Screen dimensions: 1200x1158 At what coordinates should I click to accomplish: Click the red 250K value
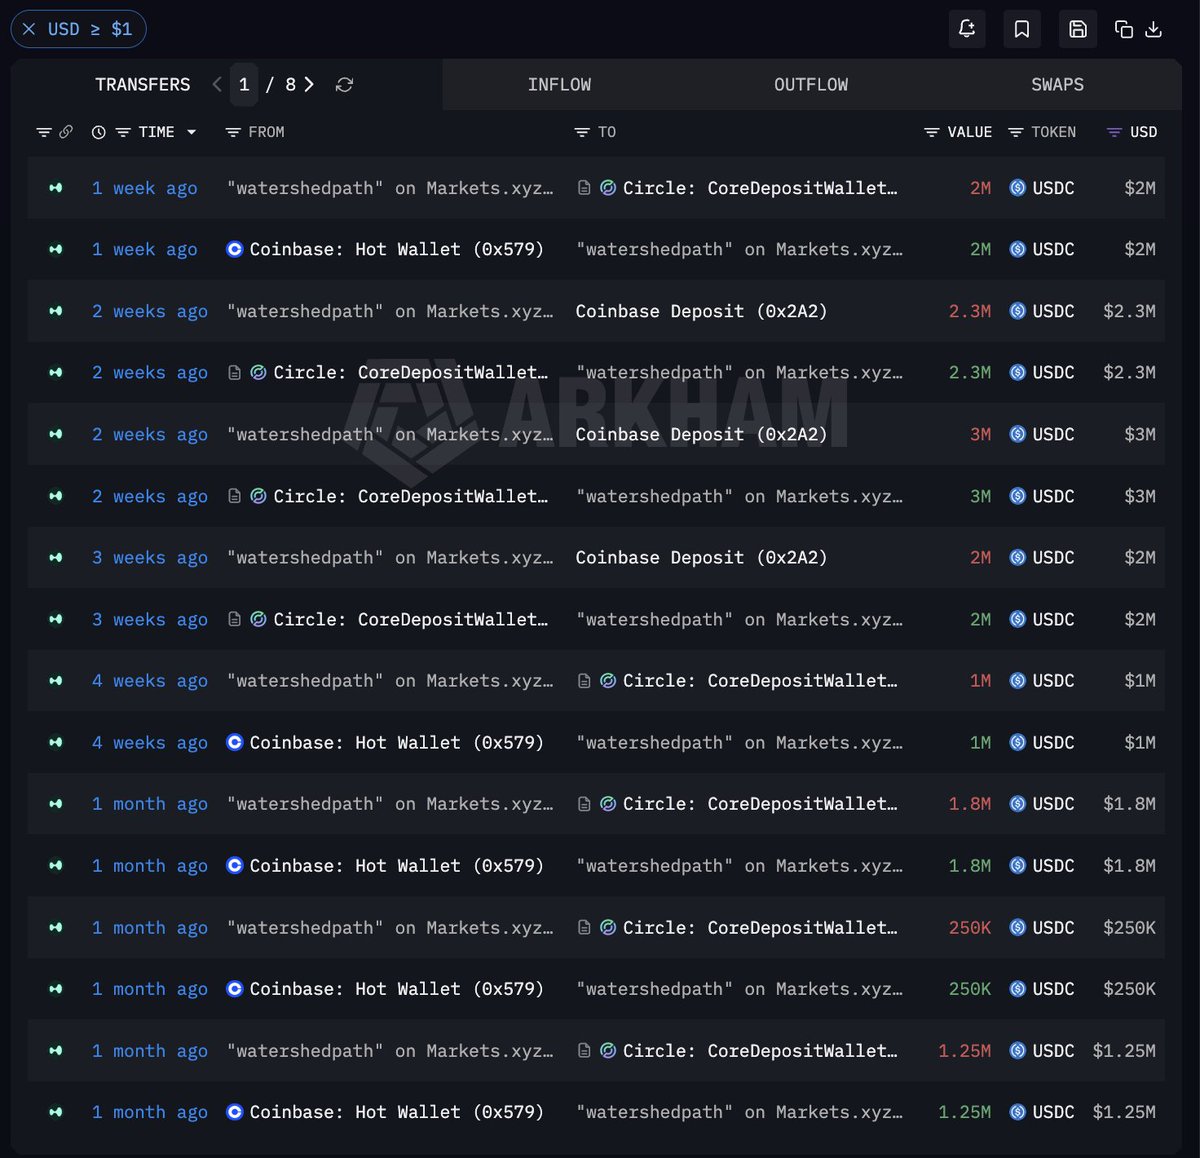[x=970, y=927]
